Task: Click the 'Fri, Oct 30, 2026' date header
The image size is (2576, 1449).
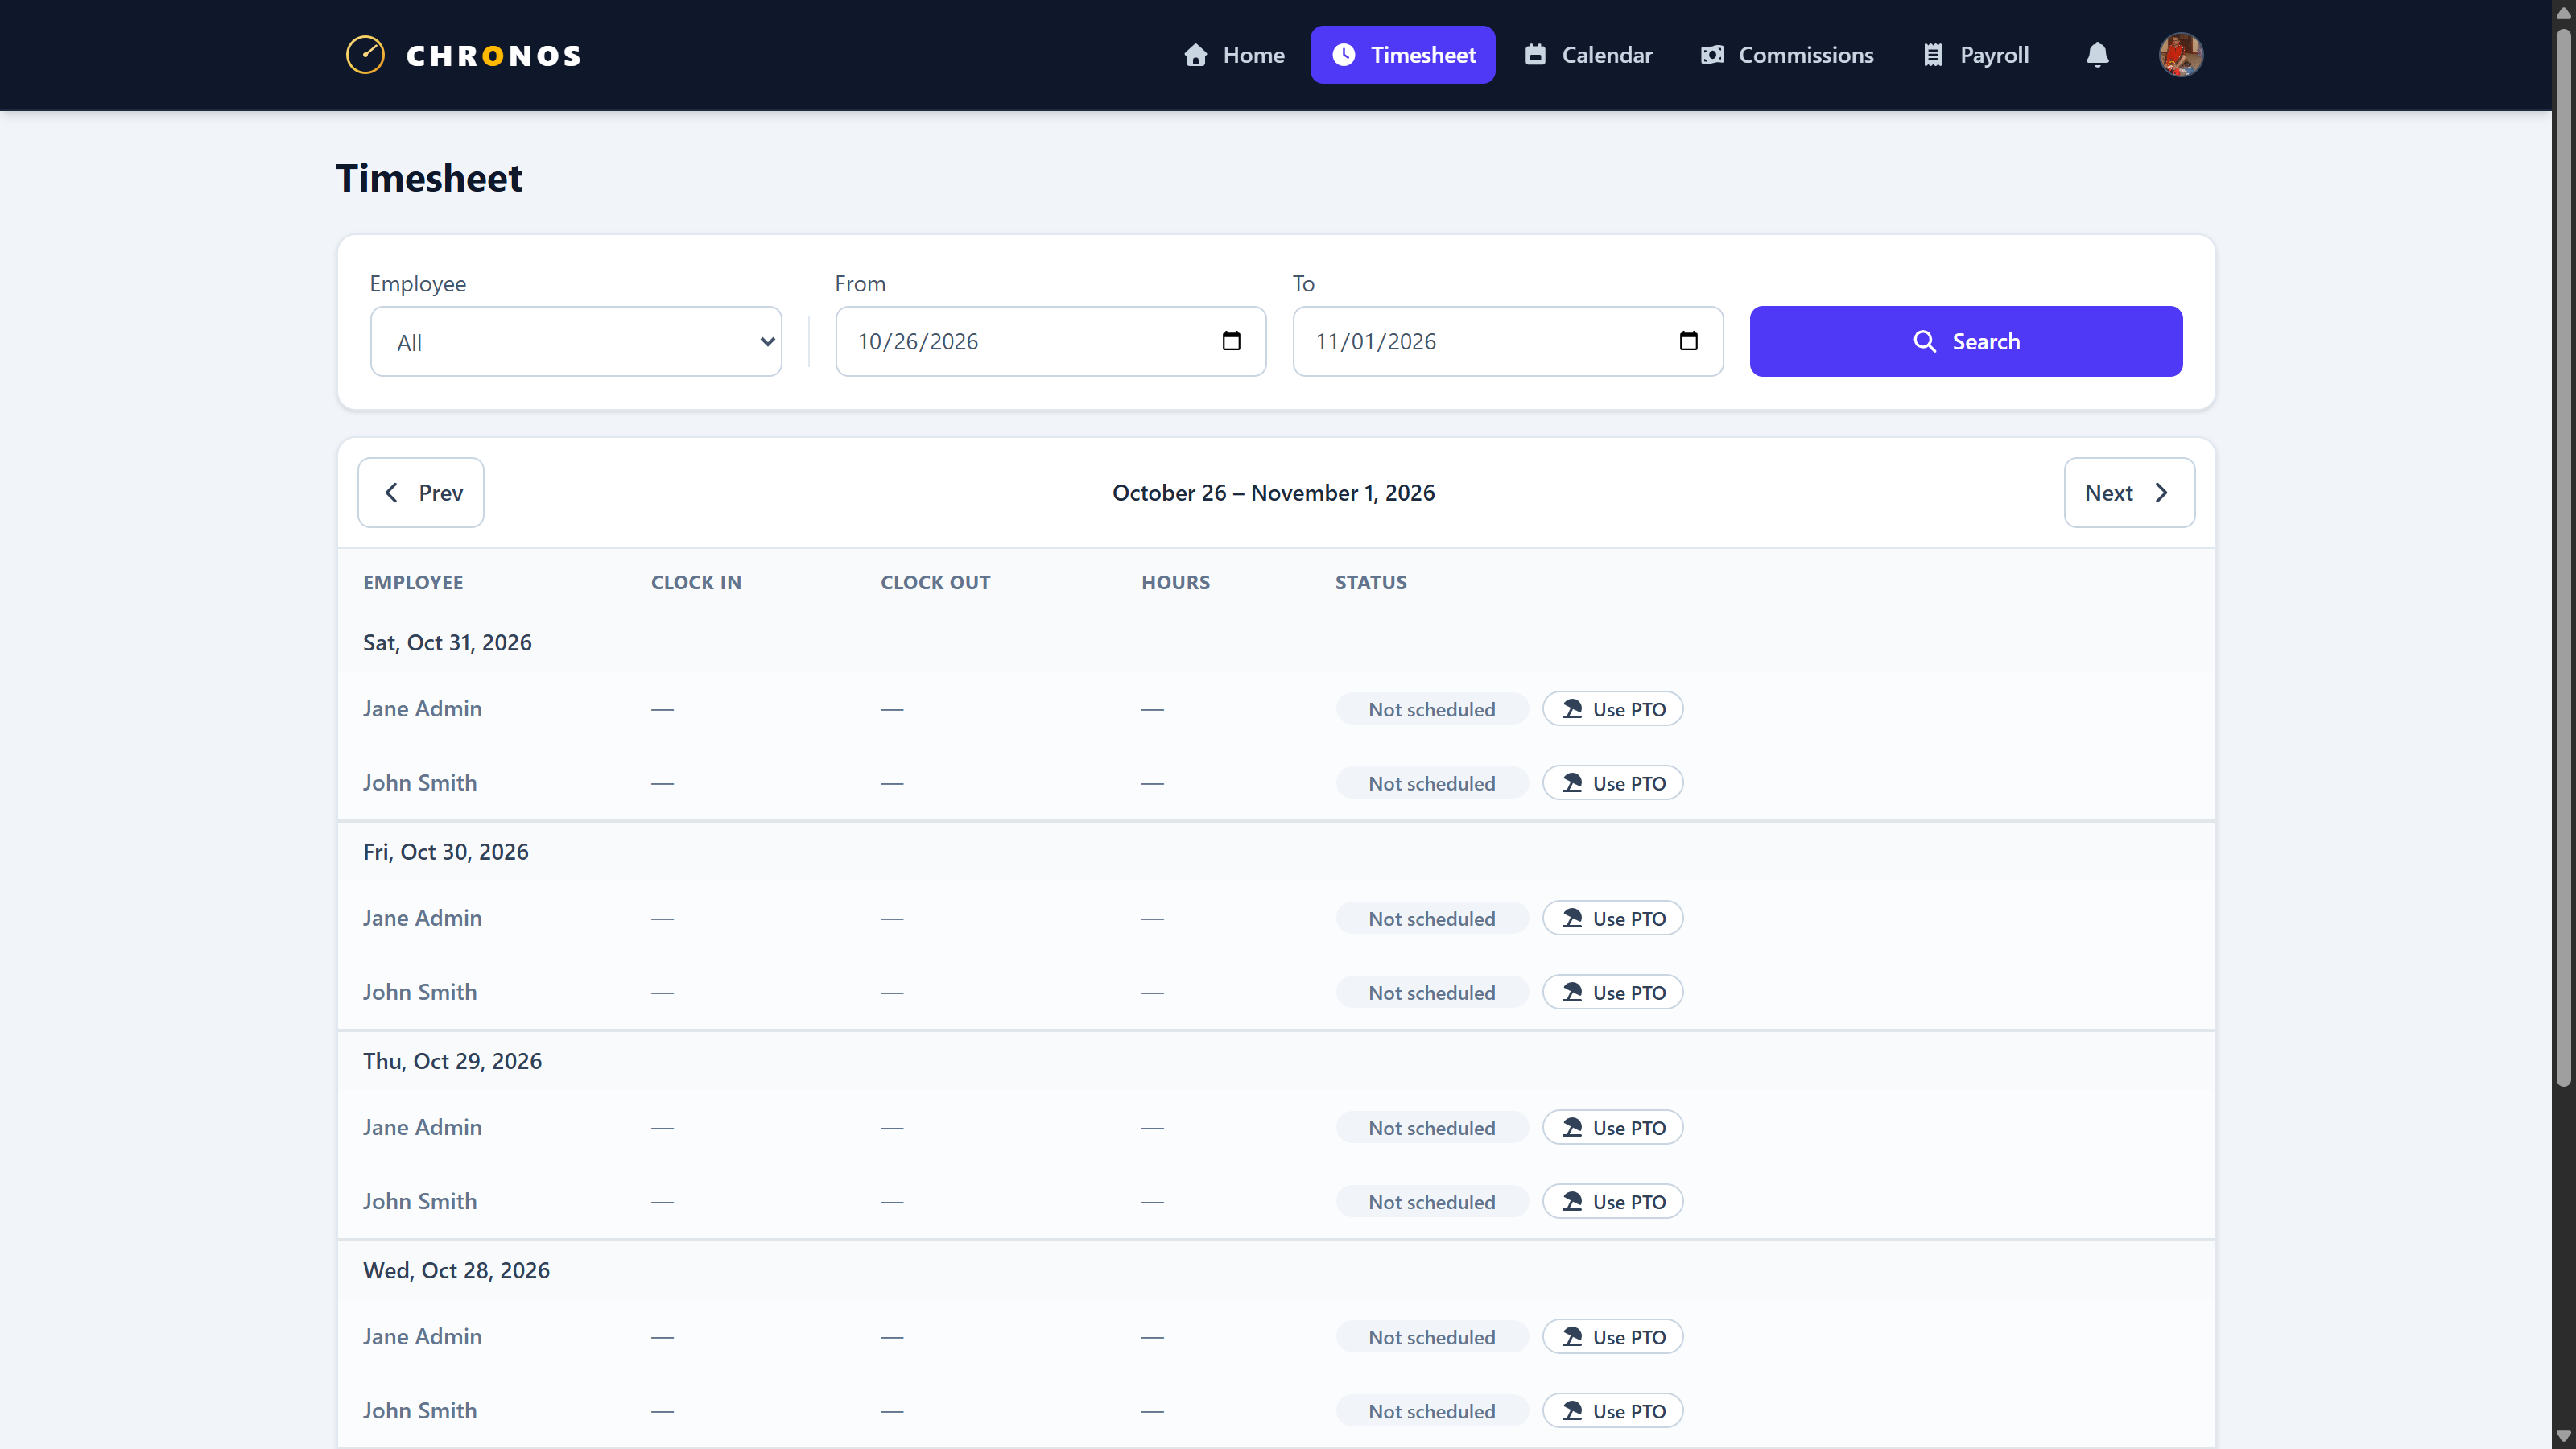Action: (x=446, y=852)
